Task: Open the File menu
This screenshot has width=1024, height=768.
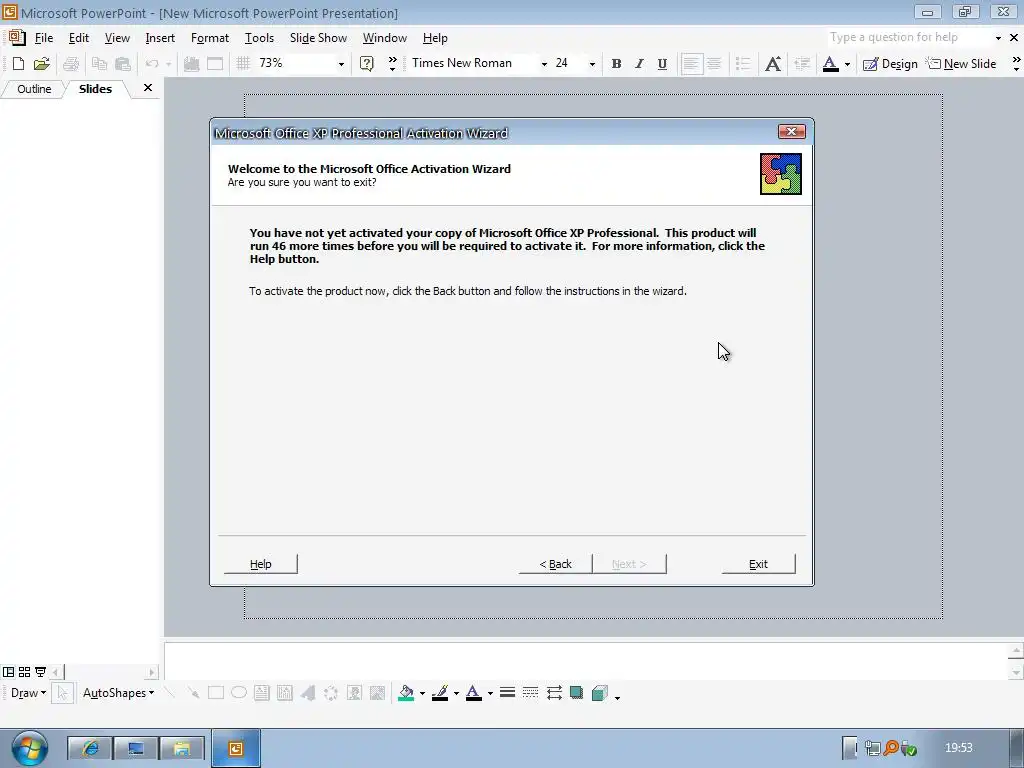Action: 44,38
